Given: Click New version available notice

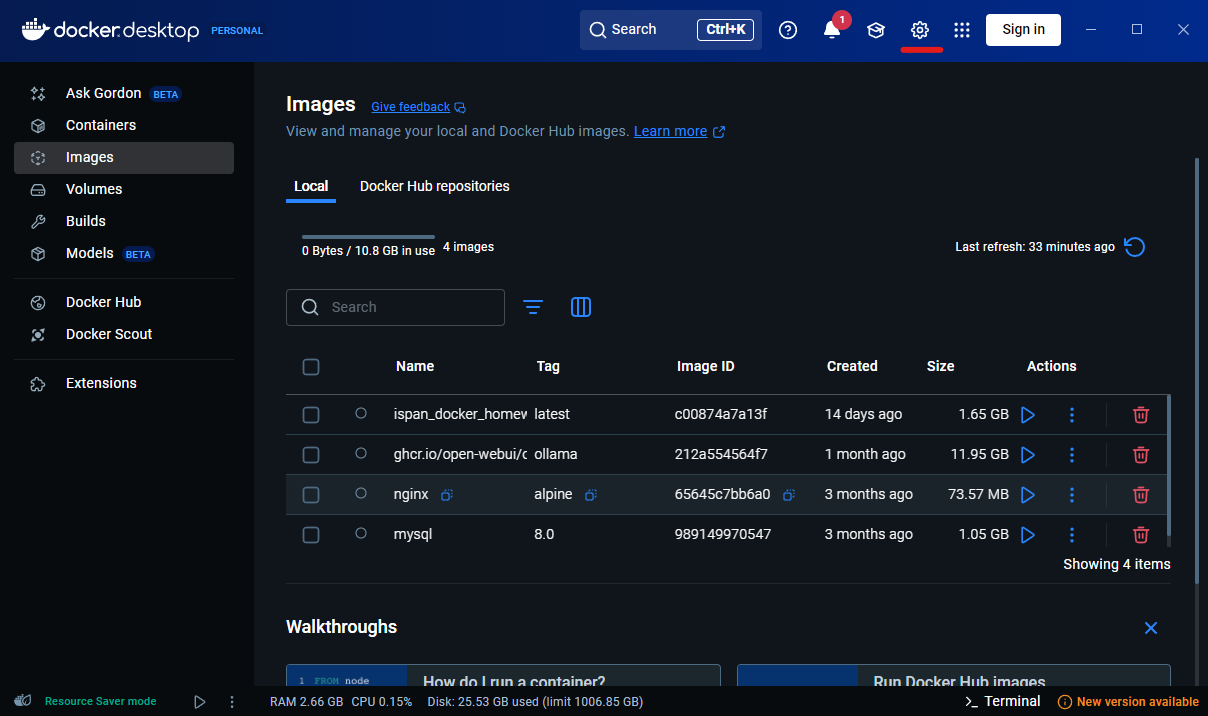Looking at the screenshot, I should (1128, 702).
